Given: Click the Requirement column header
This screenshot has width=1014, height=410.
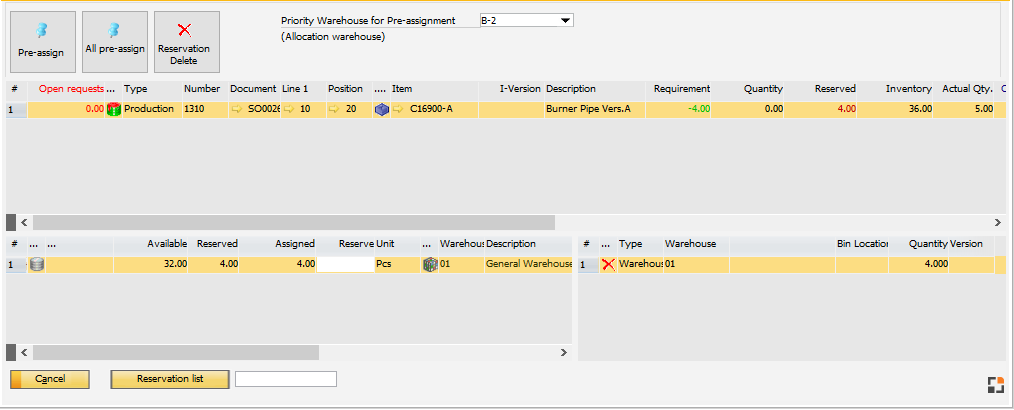Looking at the screenshot, I should 681,89.
